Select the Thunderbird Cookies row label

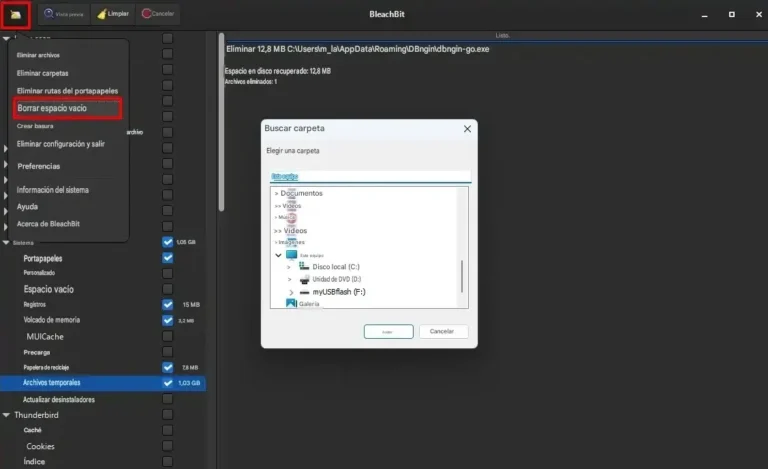point(40,446)
